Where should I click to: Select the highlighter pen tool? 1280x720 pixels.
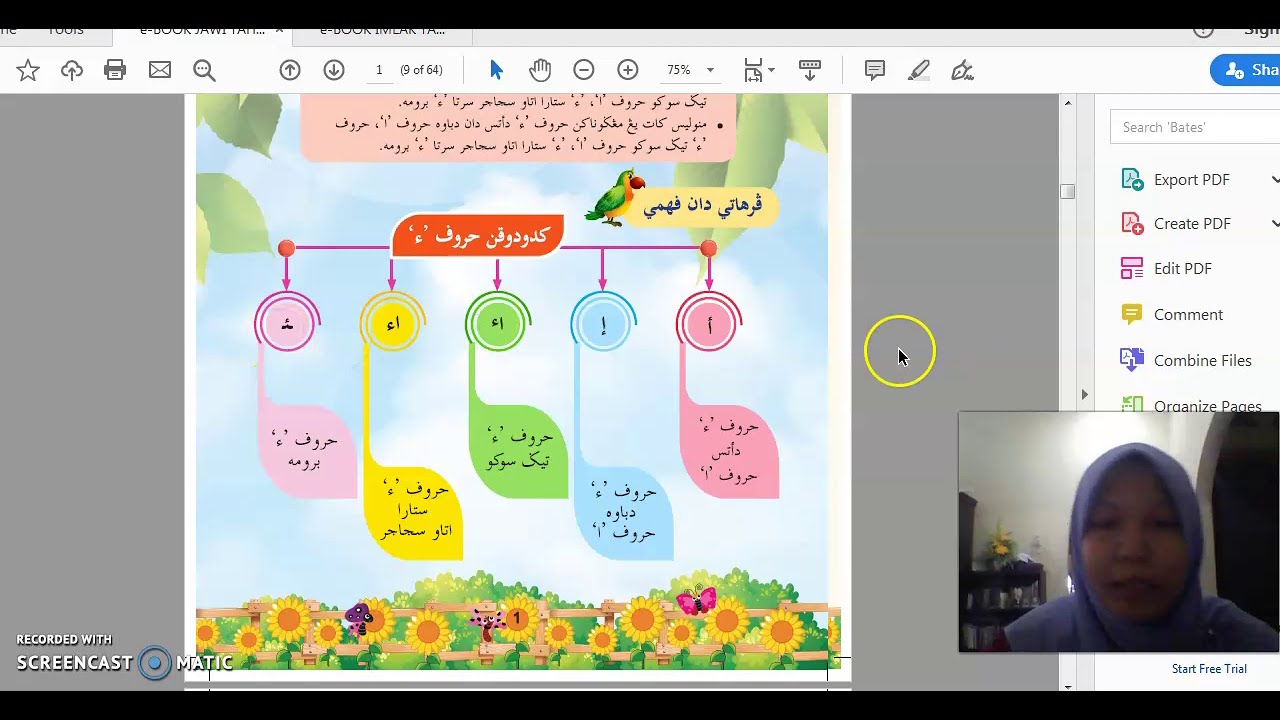click(918, 70)
